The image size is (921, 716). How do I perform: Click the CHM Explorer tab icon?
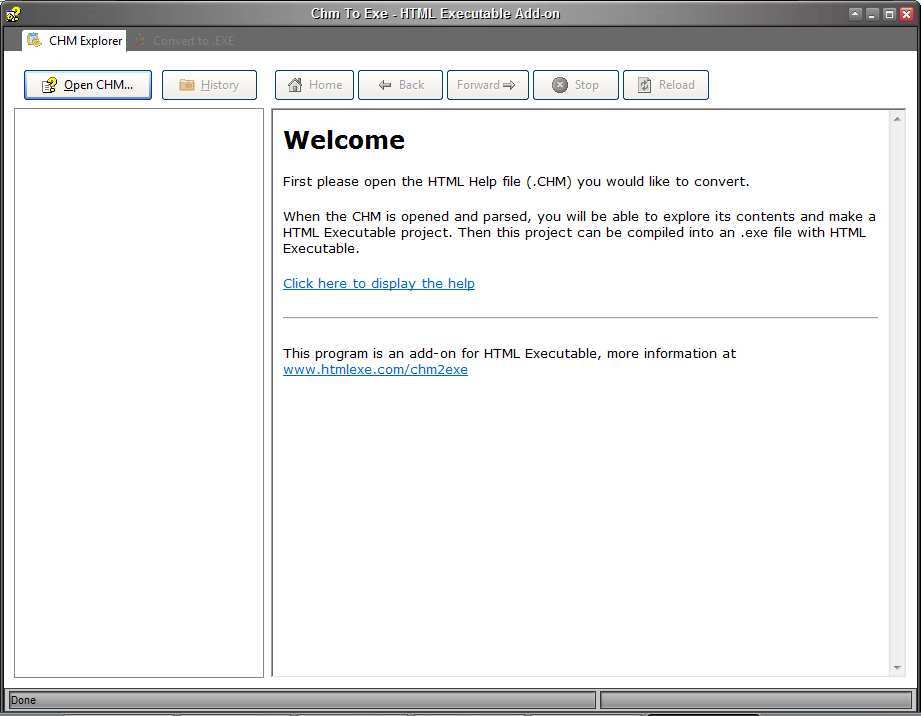click(34, 40)
